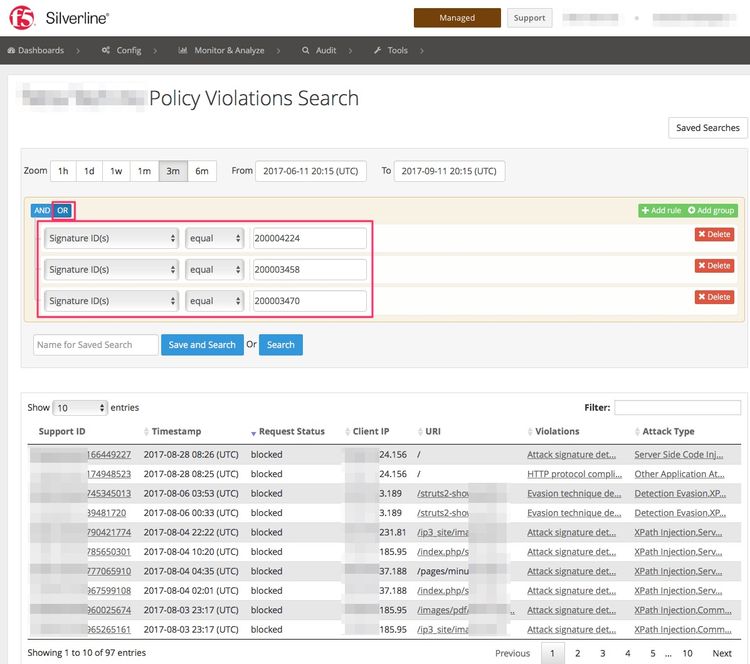Click the Name for Saved Search field
Image resolution: width=750 pixels, height=664 pixels.
(x=96, y=345)
